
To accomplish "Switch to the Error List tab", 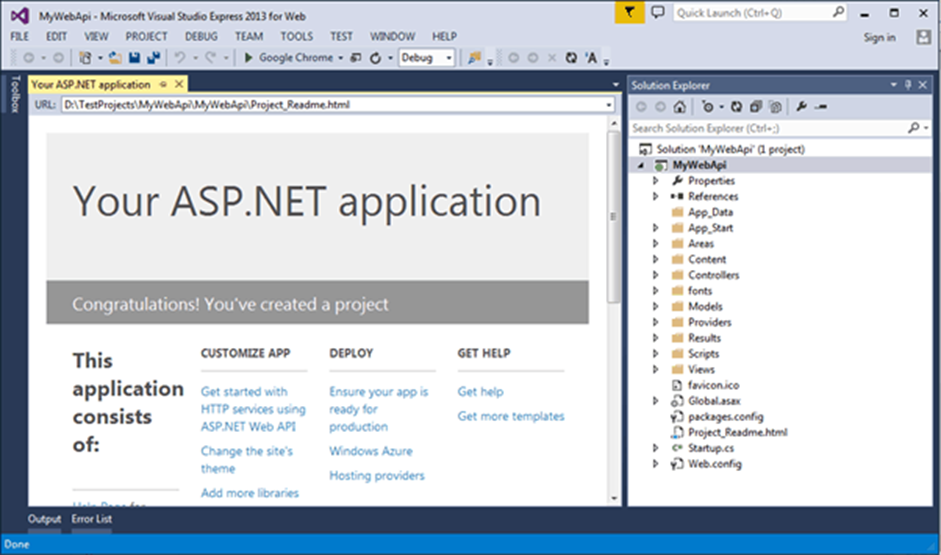I will pos(92,519).
